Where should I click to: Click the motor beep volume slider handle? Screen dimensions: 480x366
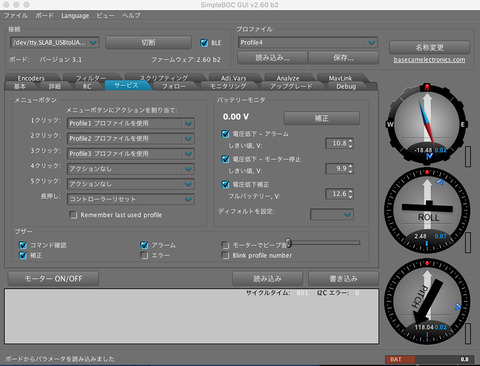(x=289, y=243)
